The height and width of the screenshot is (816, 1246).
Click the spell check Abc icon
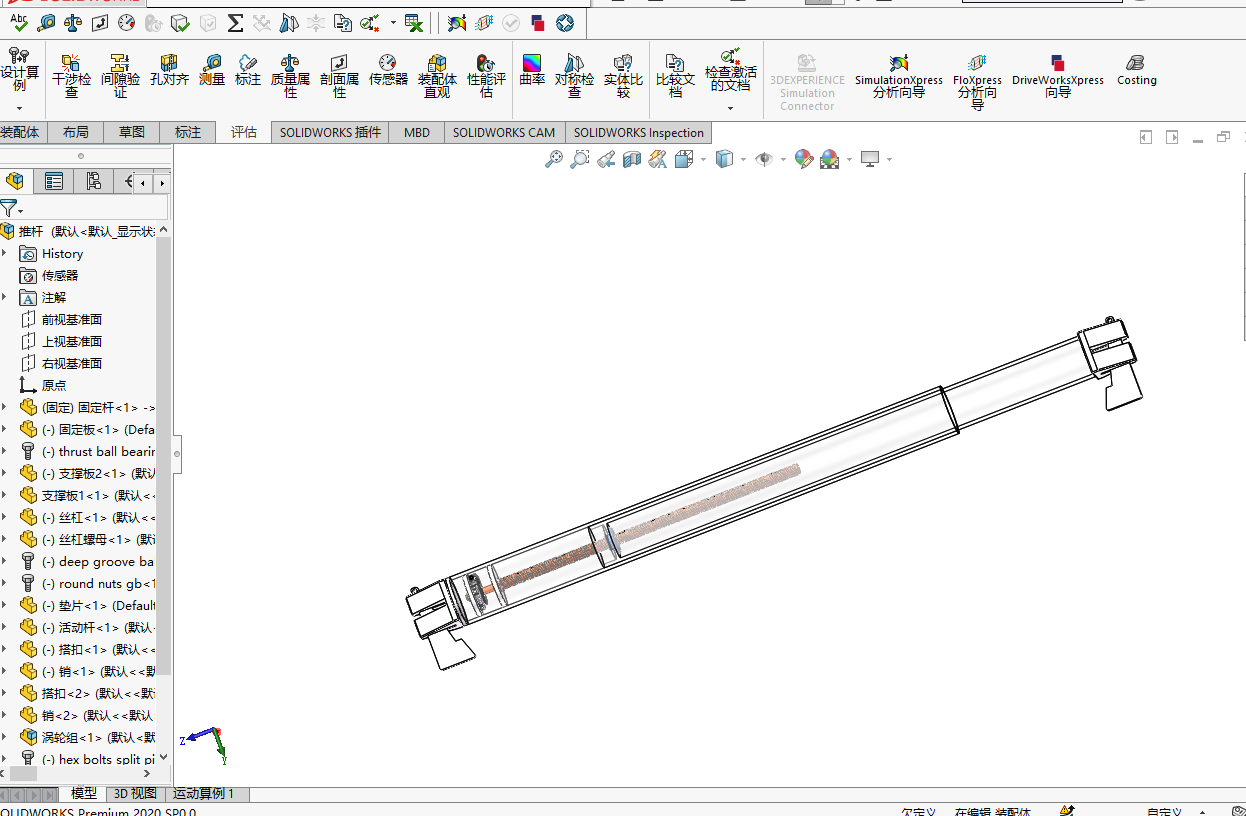(20, 22)
